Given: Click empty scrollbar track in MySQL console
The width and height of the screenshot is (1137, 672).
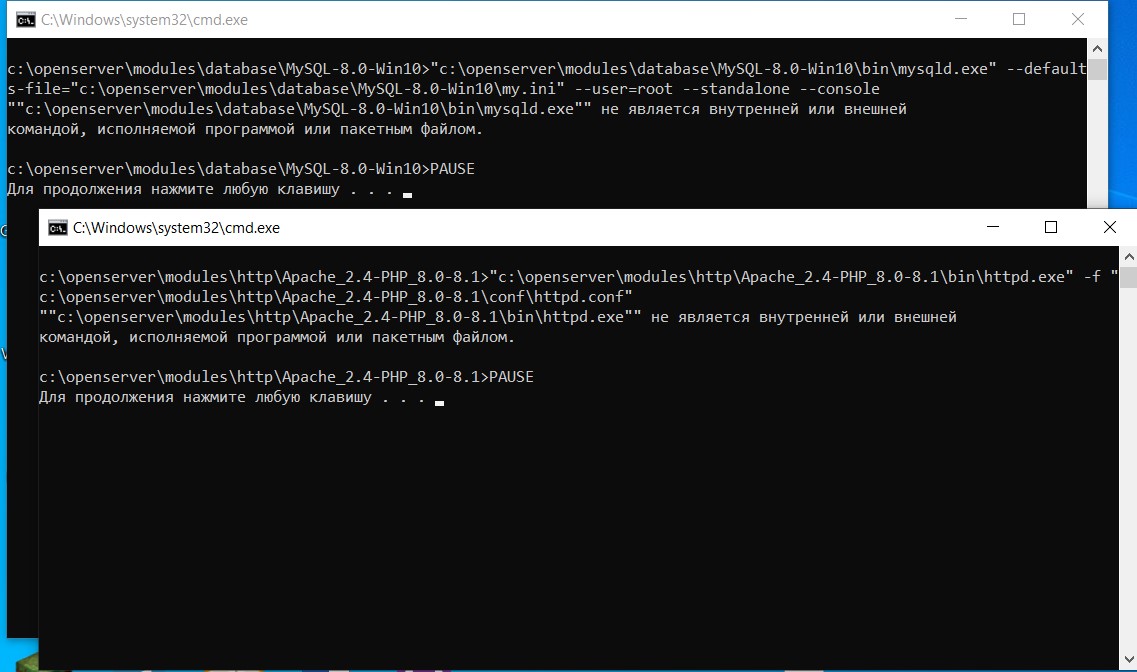Looking at the screenshot, I should pyautogui.click(x=1097, y=140).
